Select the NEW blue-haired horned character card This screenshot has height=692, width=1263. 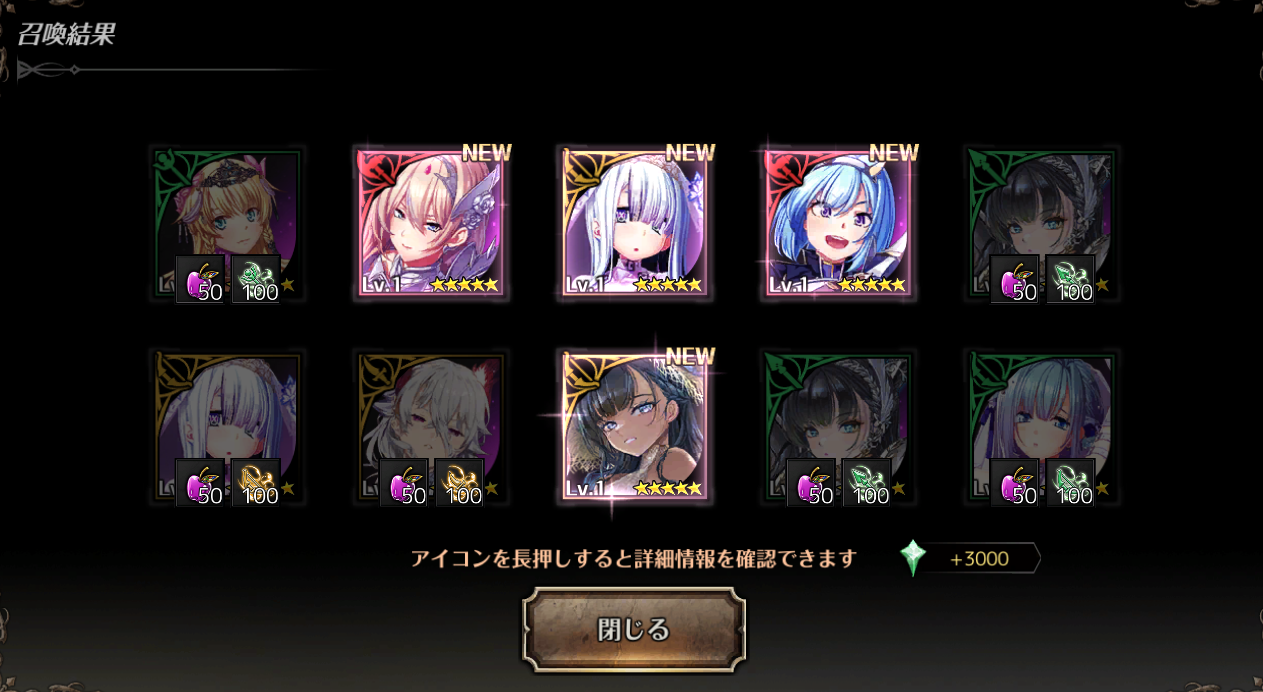[x=838, y=224]
